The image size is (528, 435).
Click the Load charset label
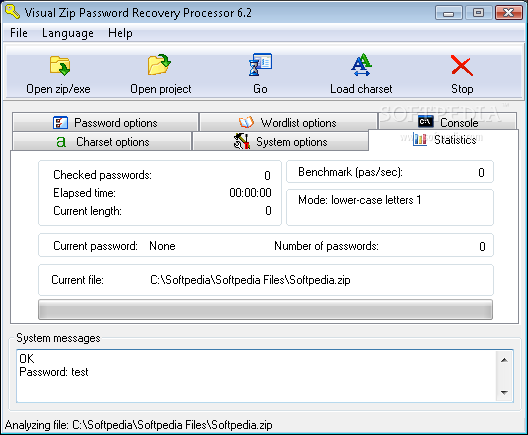point(361,89)
